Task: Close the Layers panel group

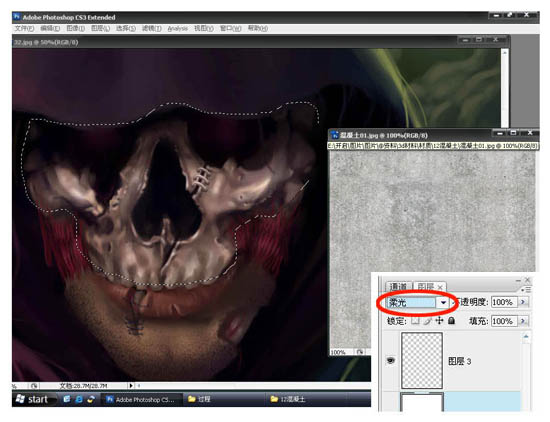Action: (x=528, y=280)
